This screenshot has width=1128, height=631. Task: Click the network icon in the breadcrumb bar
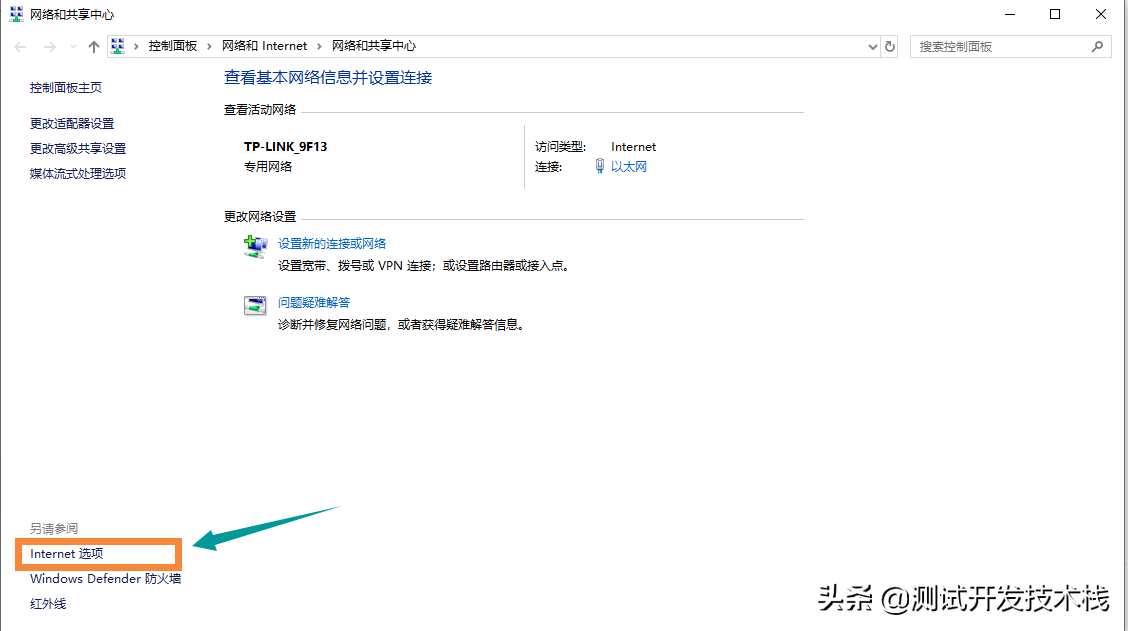pyautogui.click(x=117, y=45)
